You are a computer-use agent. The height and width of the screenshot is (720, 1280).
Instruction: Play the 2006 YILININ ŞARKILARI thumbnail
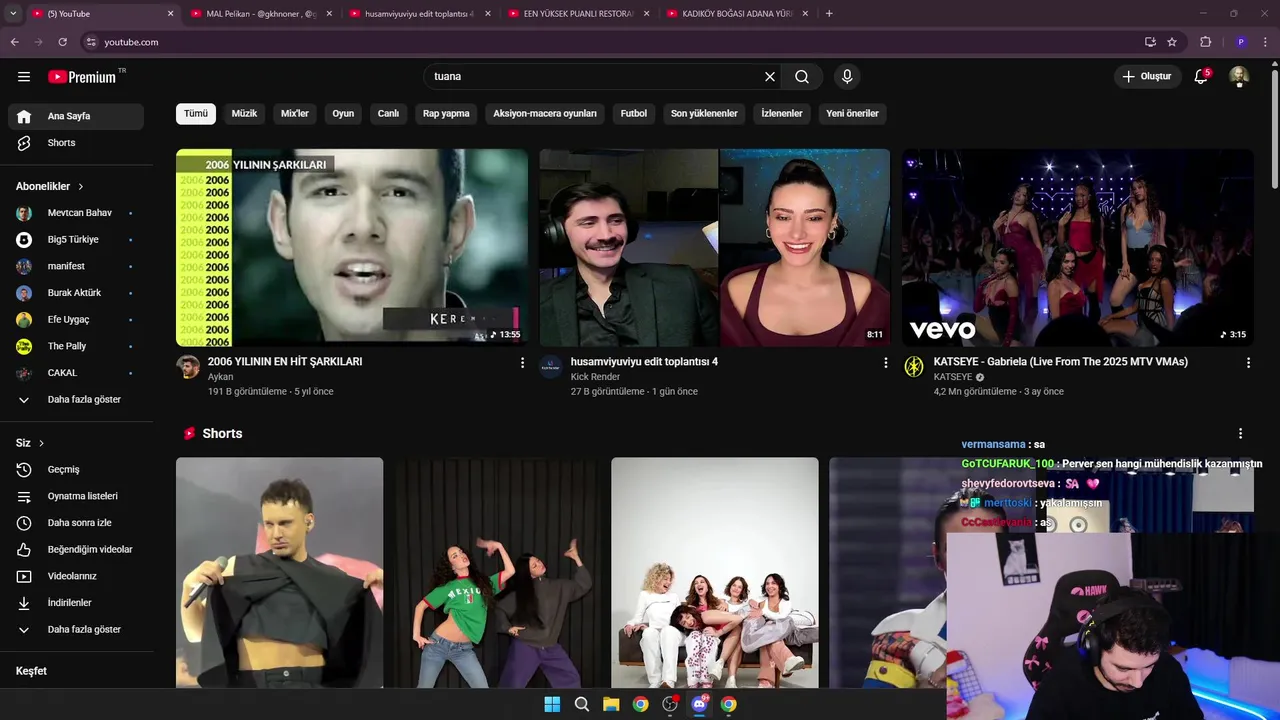[352, 248]
